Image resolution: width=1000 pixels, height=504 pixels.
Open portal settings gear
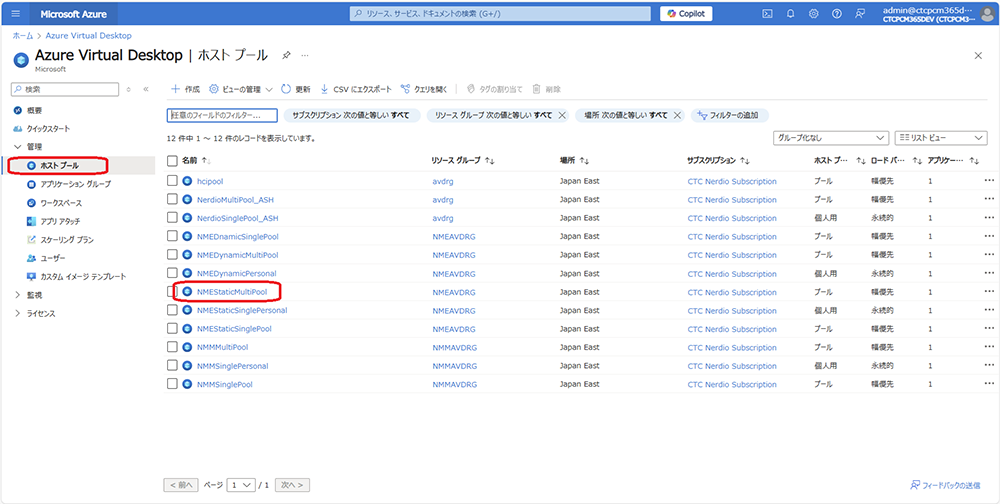click(x=814, y=13)
